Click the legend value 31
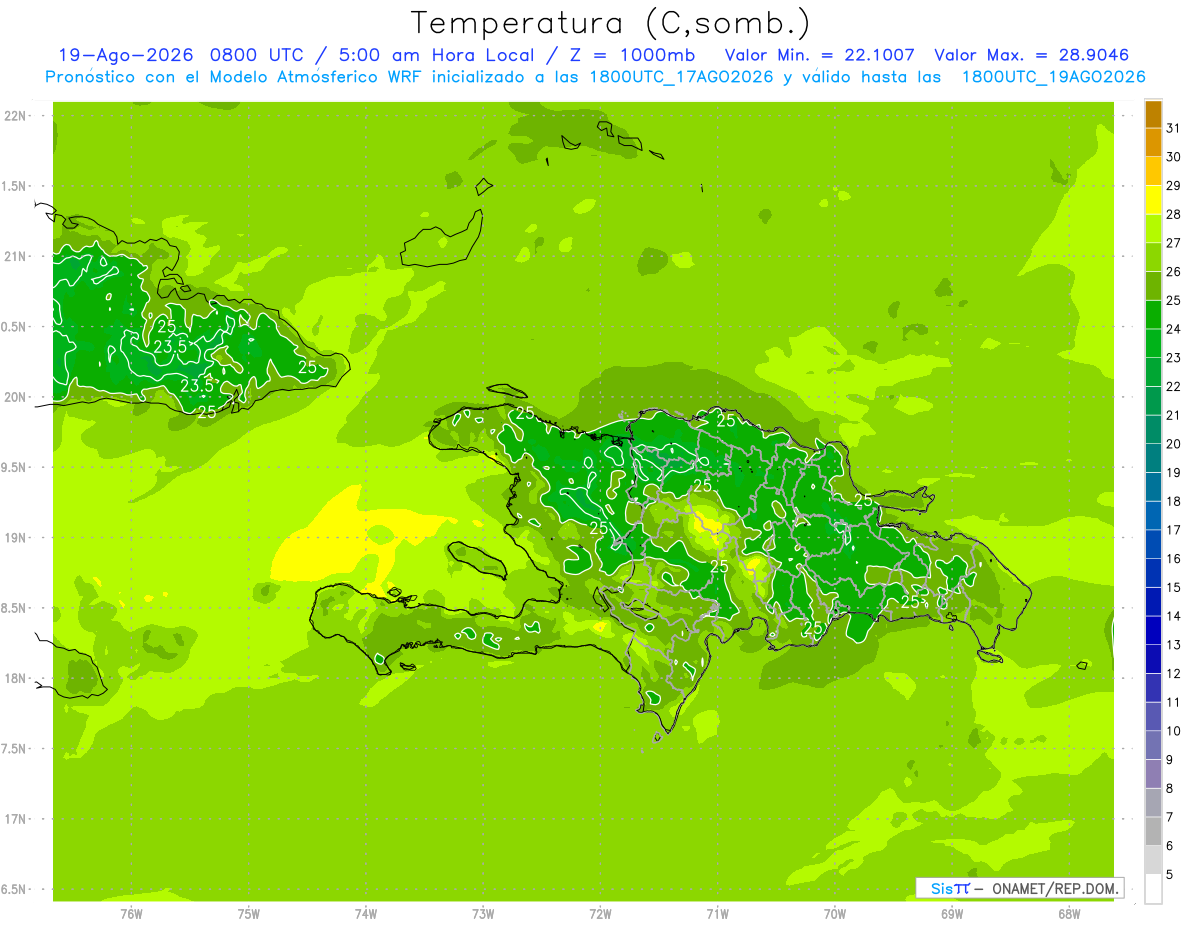Screen dimensions: 1200x927 pyautogui.click(x=1174, y=127)
